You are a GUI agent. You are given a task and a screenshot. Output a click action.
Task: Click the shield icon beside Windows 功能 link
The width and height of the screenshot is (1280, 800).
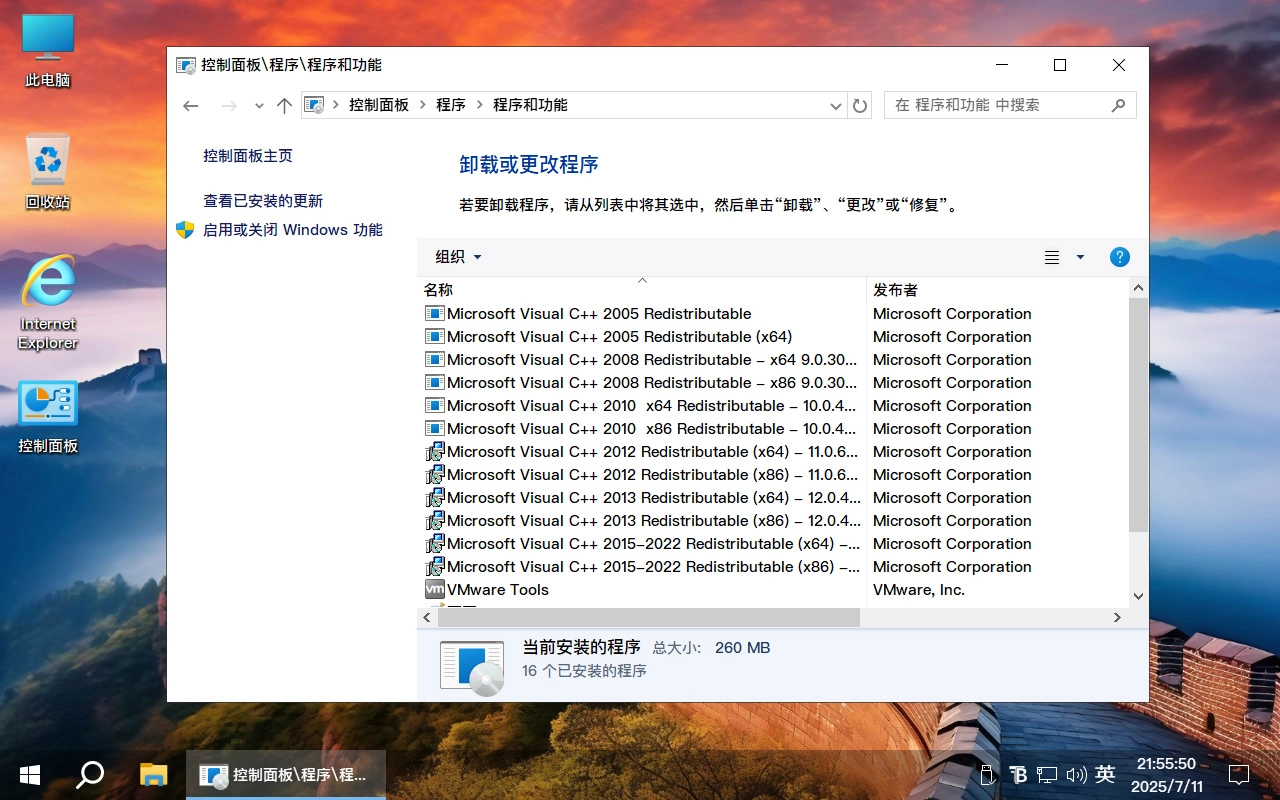click(x=185, y=229)
